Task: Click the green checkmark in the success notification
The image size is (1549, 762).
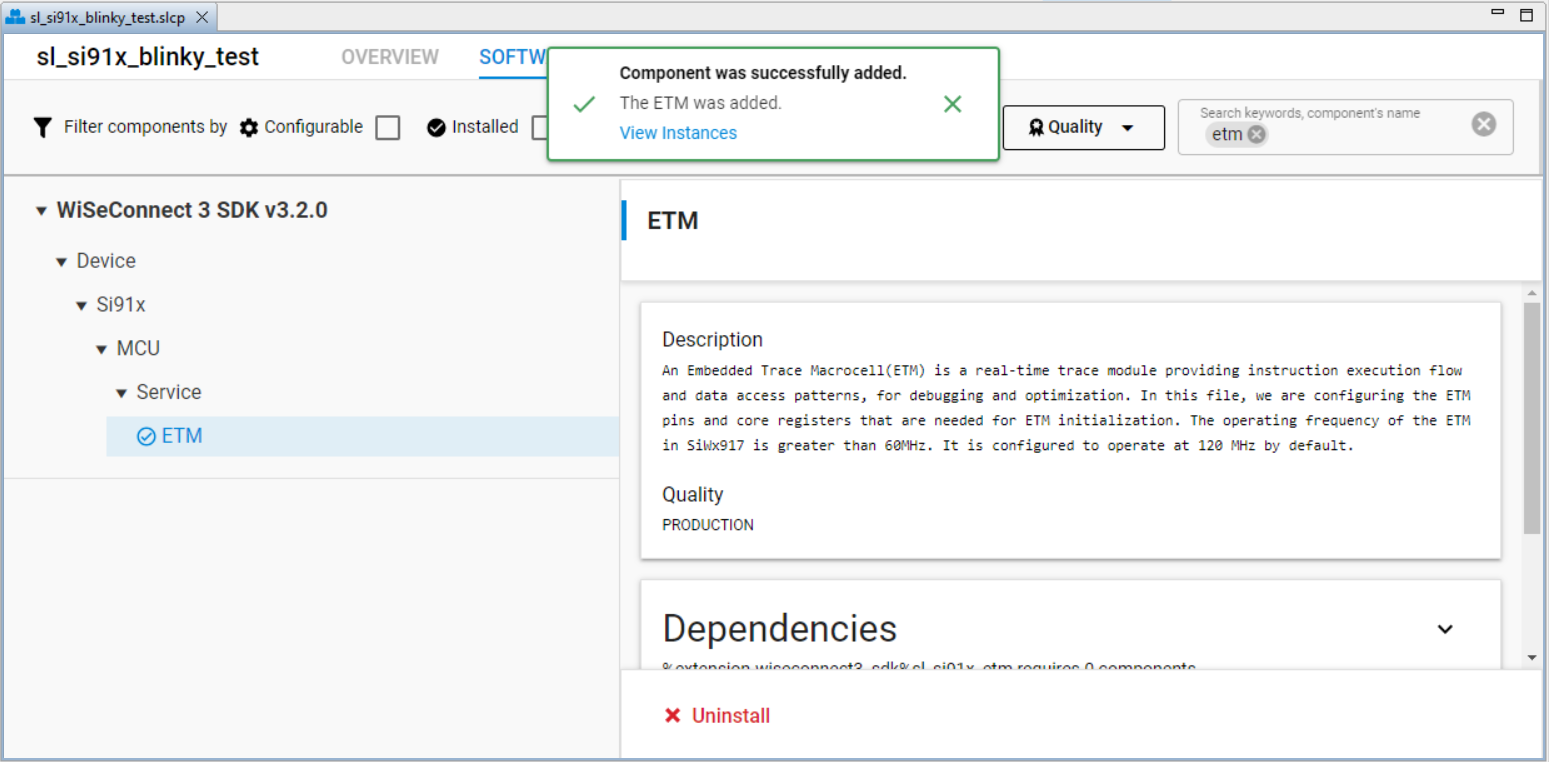Action: click(x=584, y=103)
